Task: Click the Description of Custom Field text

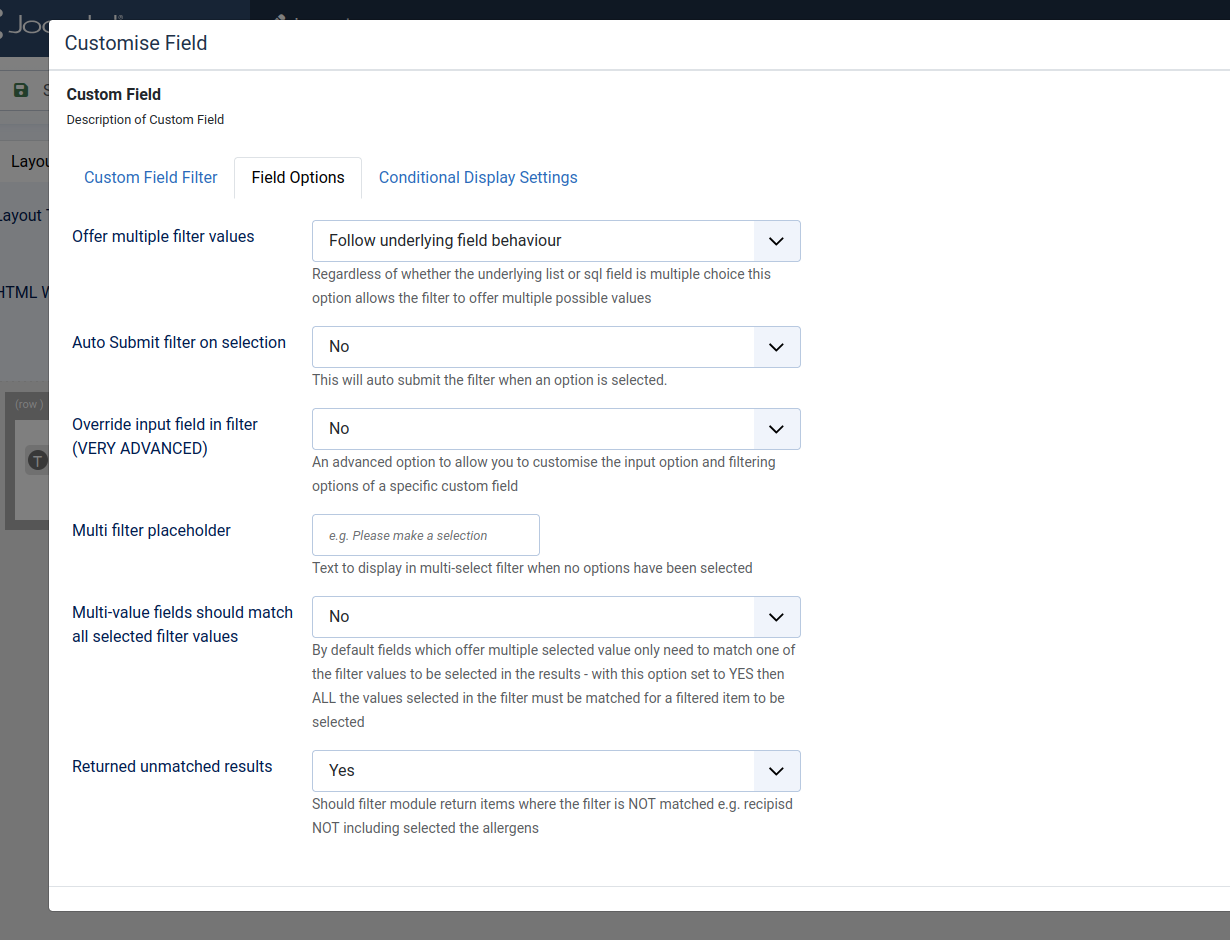Action: click(x=145, y=119)
